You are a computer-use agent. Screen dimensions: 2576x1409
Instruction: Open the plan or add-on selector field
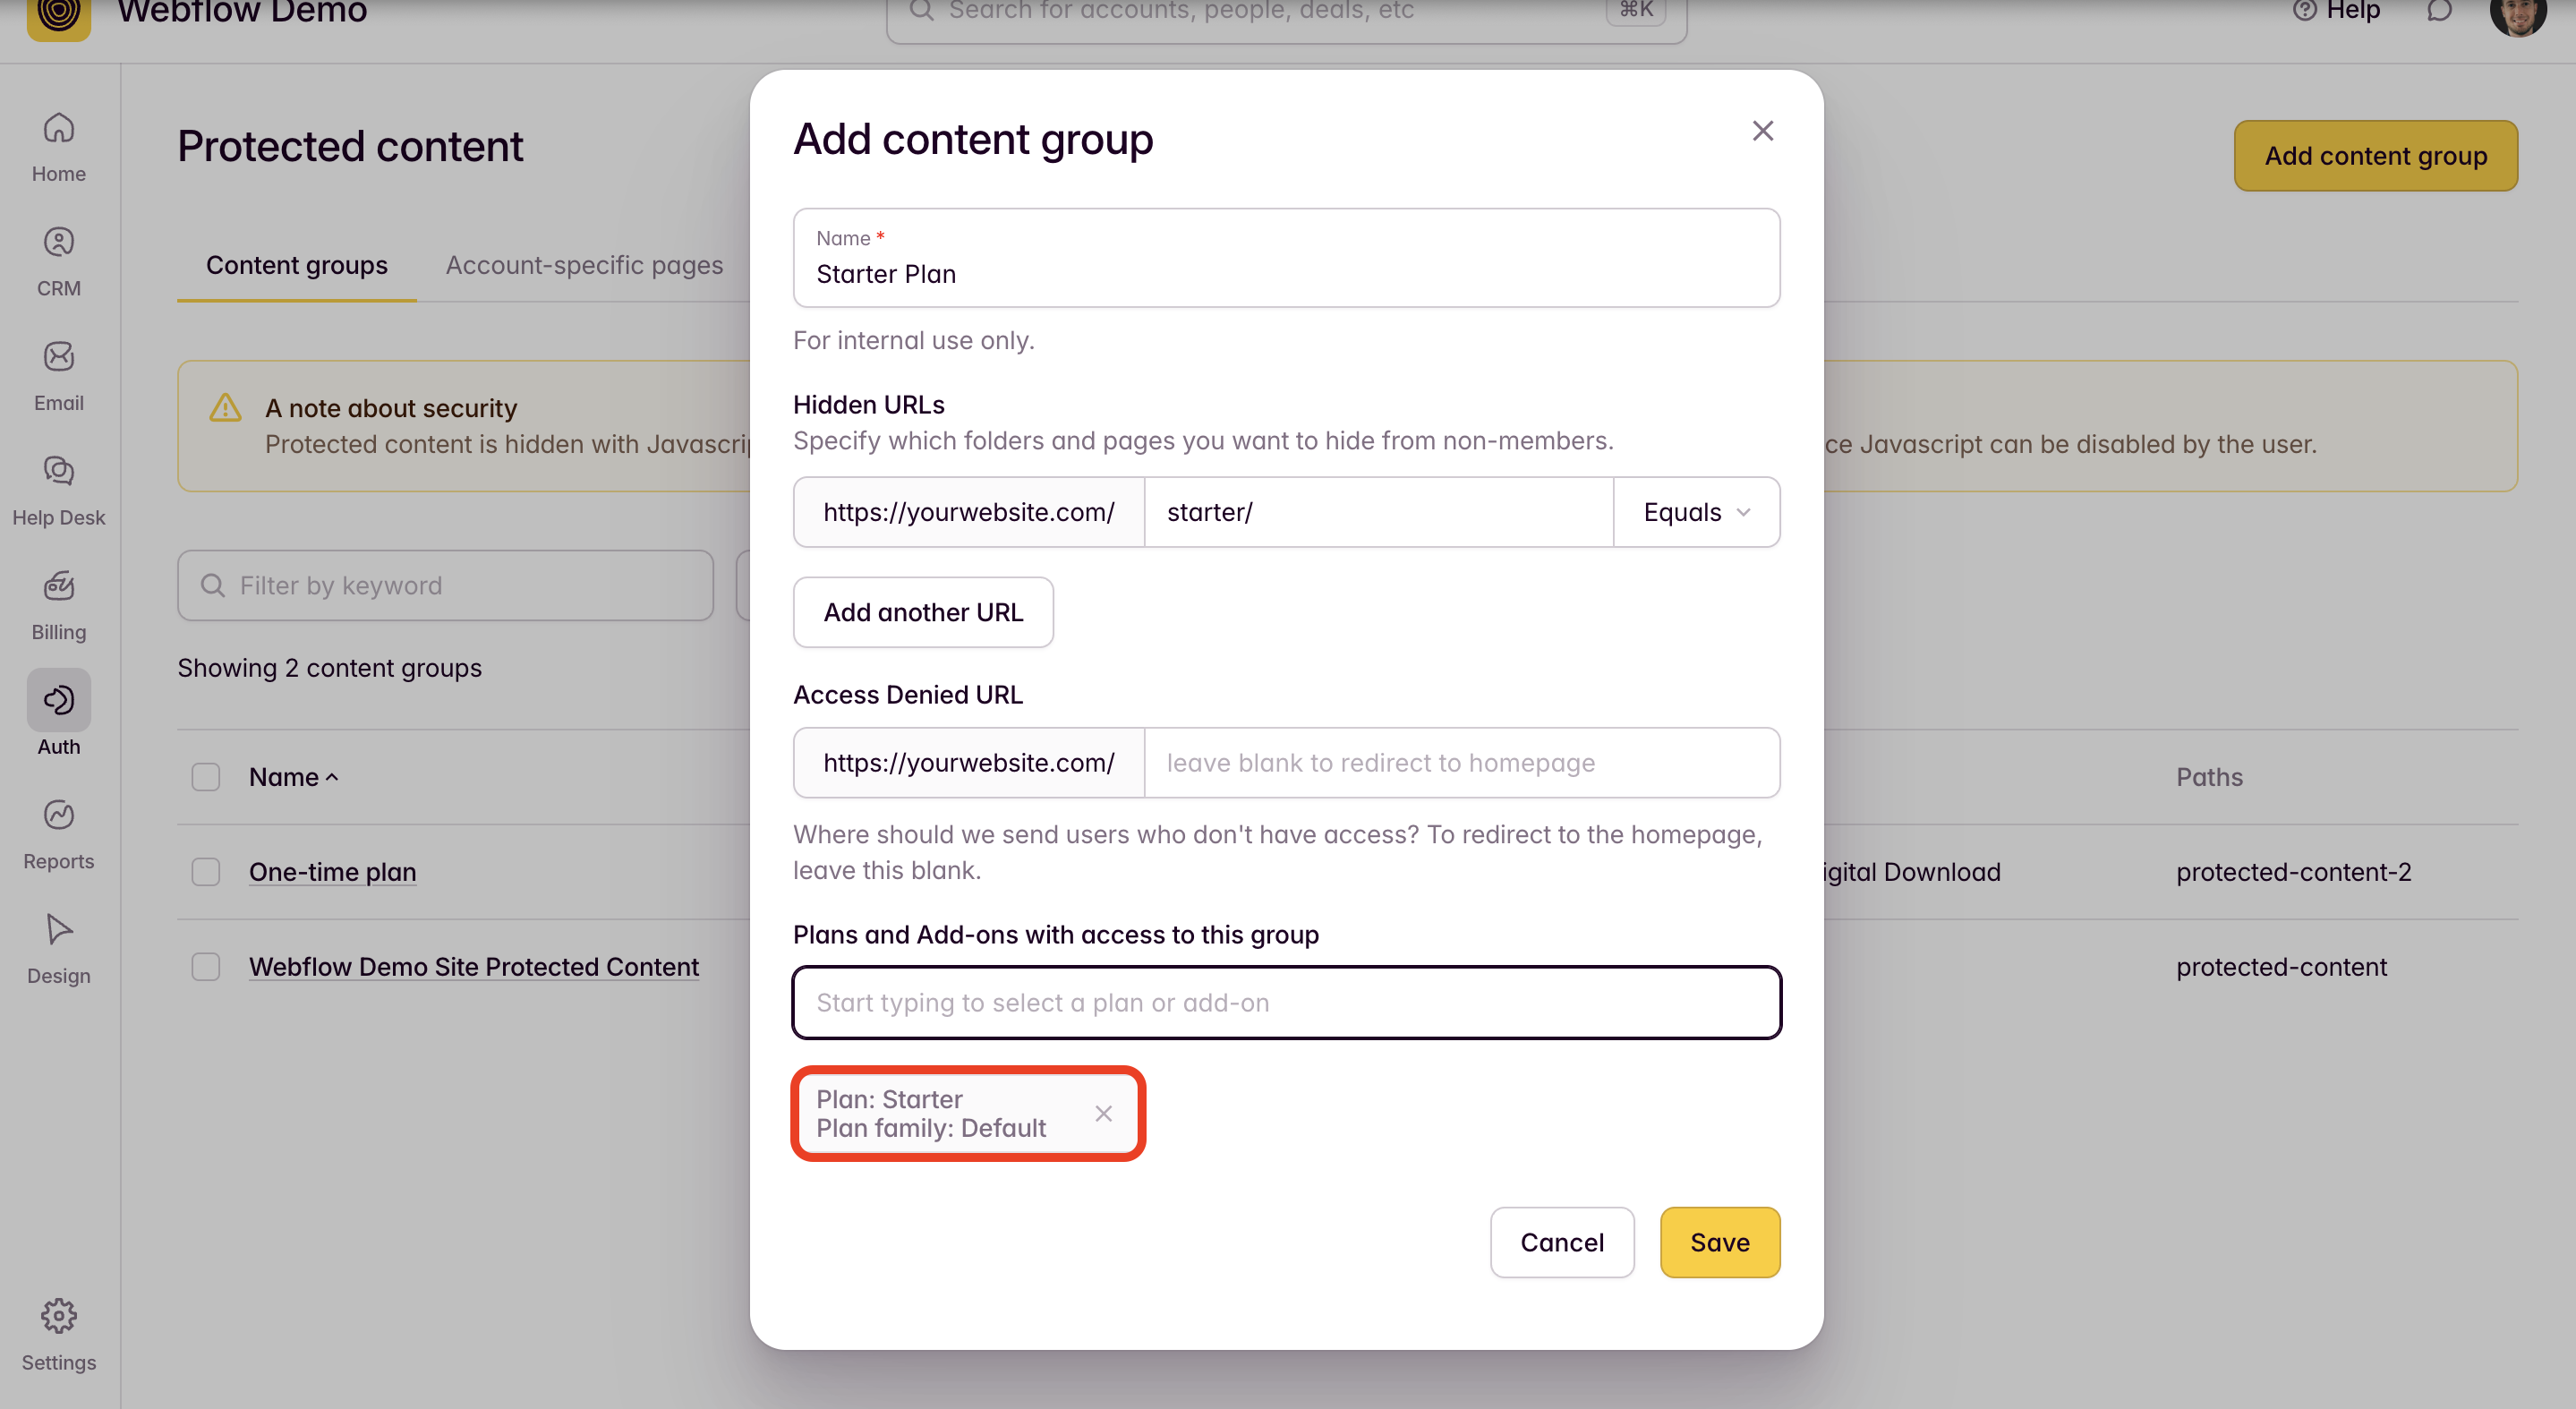coord(1286,1002)
